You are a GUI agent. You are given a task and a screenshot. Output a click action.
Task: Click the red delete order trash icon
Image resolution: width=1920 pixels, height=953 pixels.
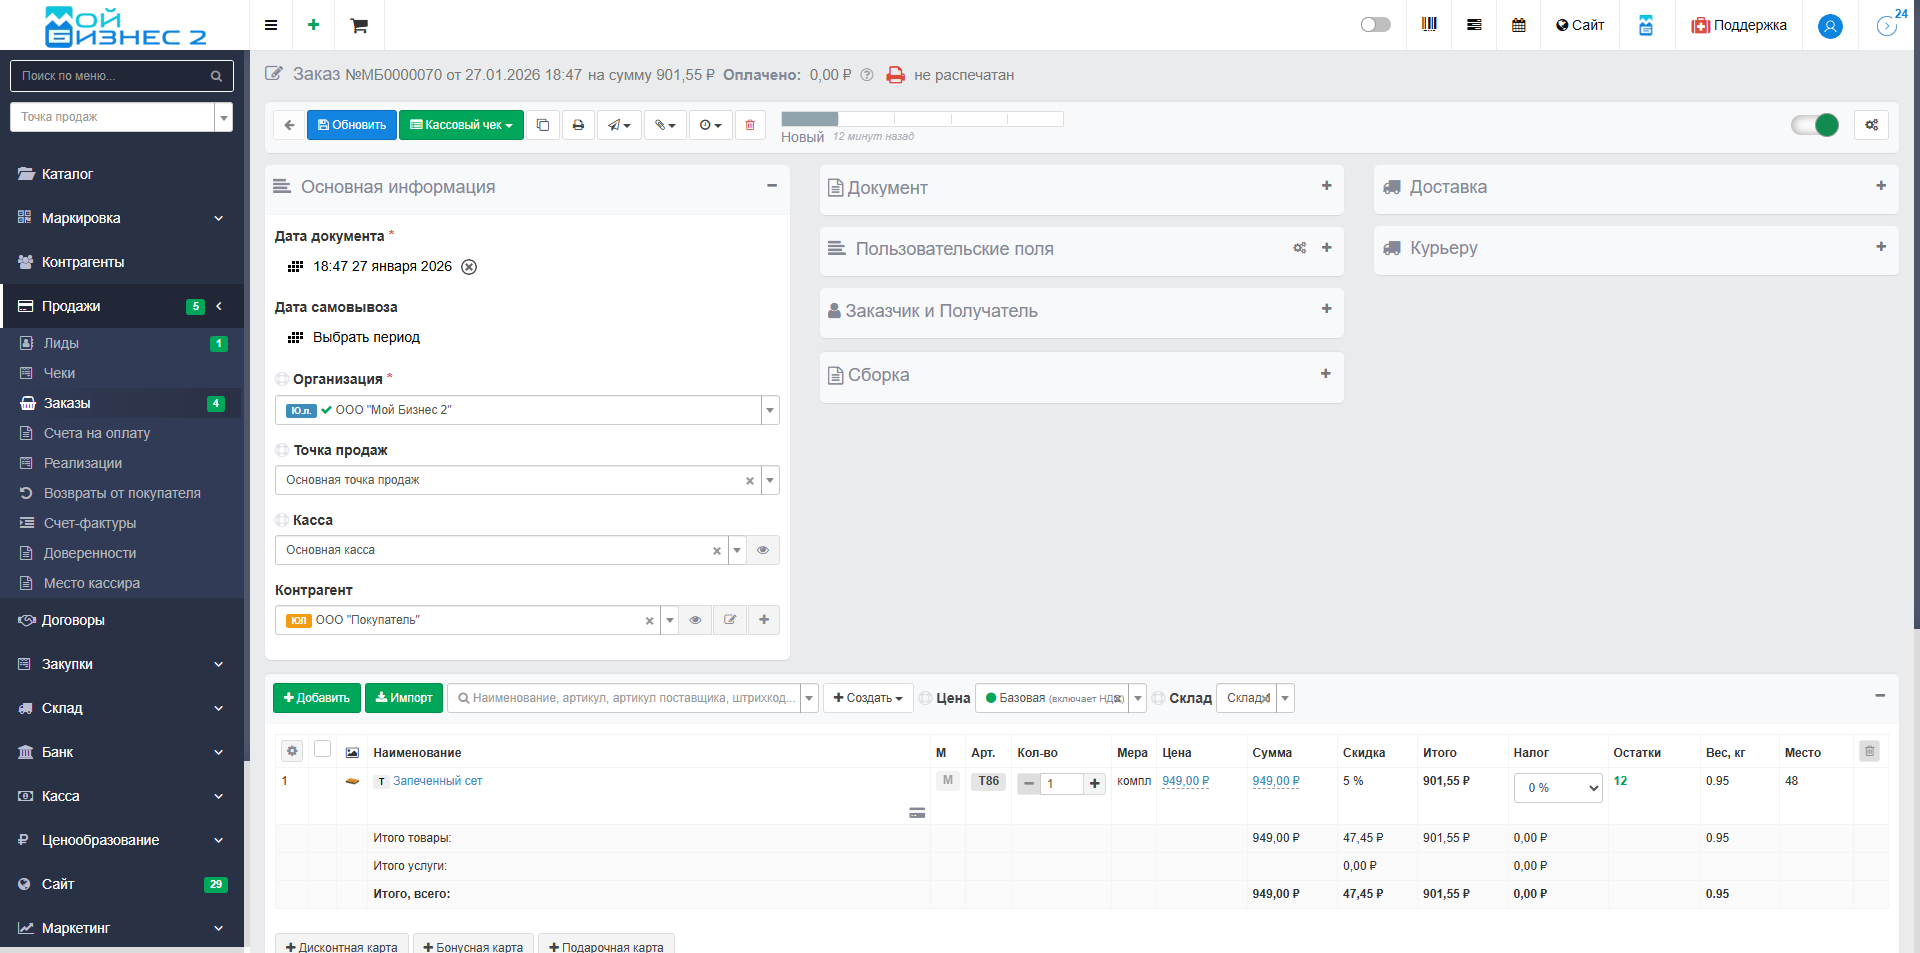click(x=750, y=125)
